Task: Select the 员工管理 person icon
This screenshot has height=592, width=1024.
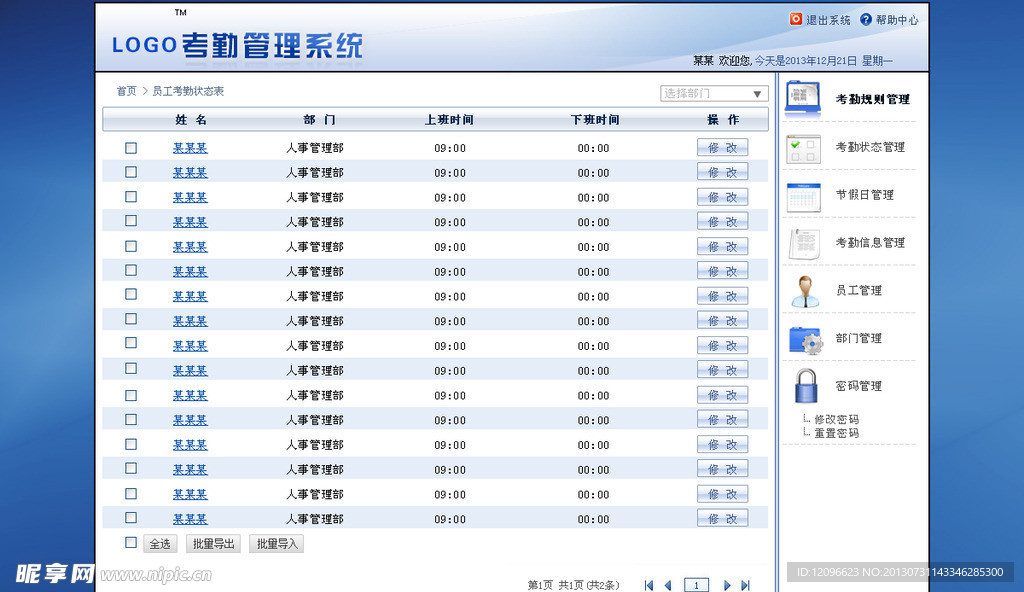Action: 804,291
